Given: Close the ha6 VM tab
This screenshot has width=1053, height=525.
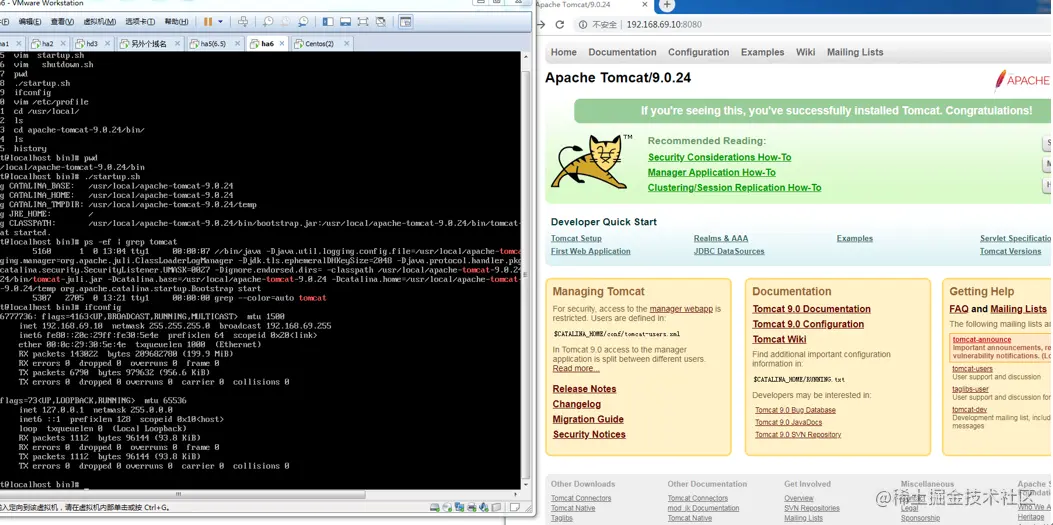Looking at the screenshot, I should click(281, 44).
